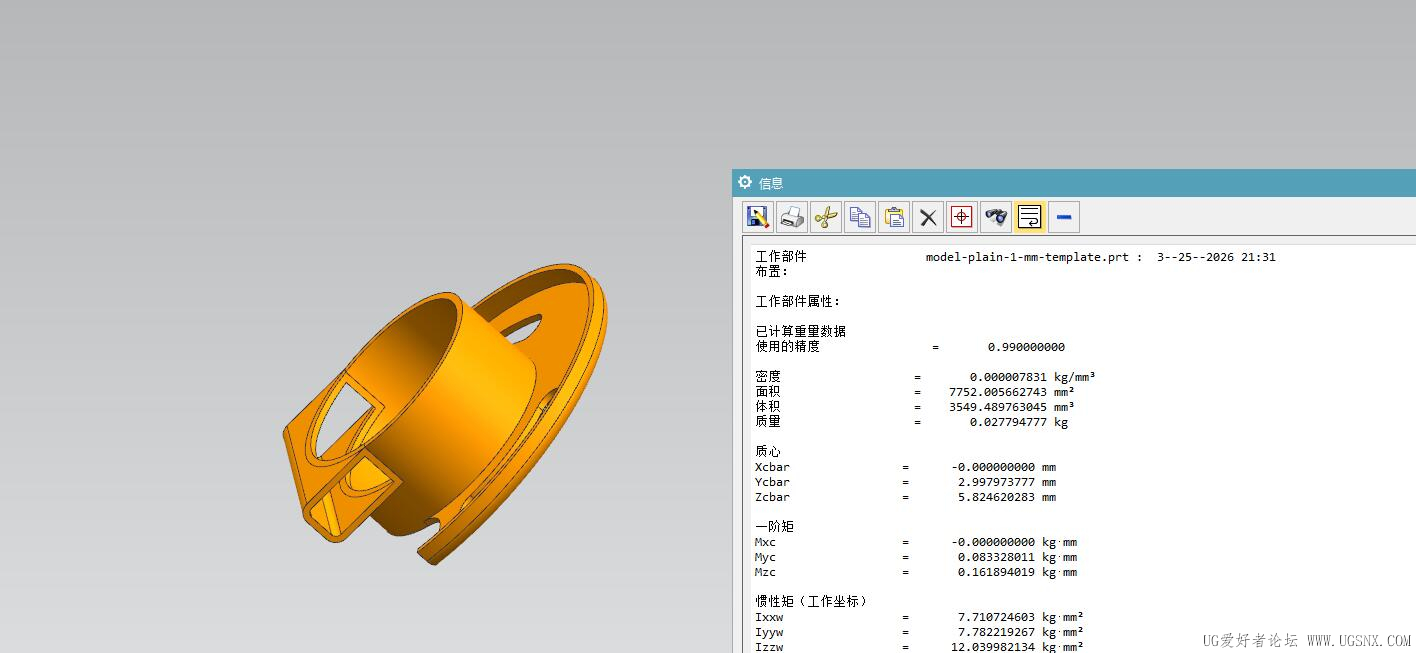Click the 质心 heading

768,451
